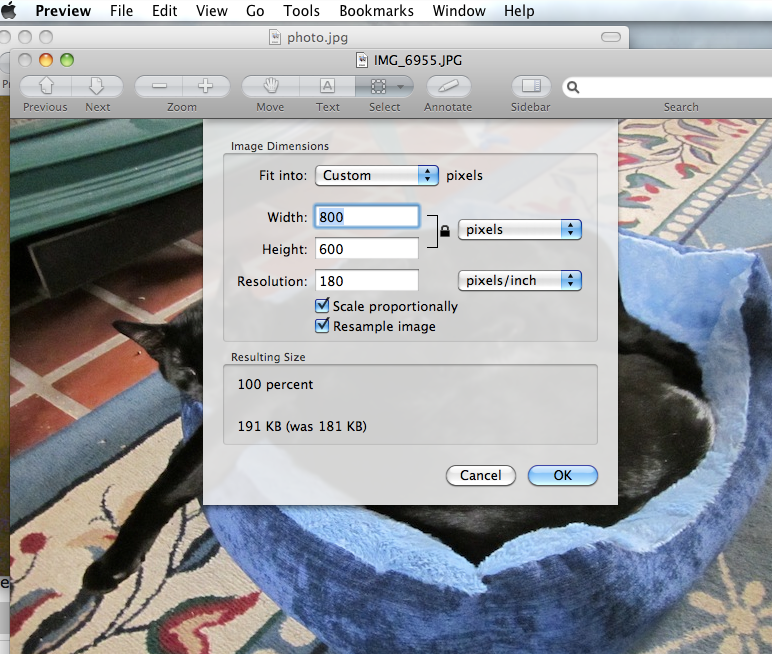Viewport: 772px width, 654px height.
Task: Open the Select tool dropdown arrow
Action: tap(401, 87)
